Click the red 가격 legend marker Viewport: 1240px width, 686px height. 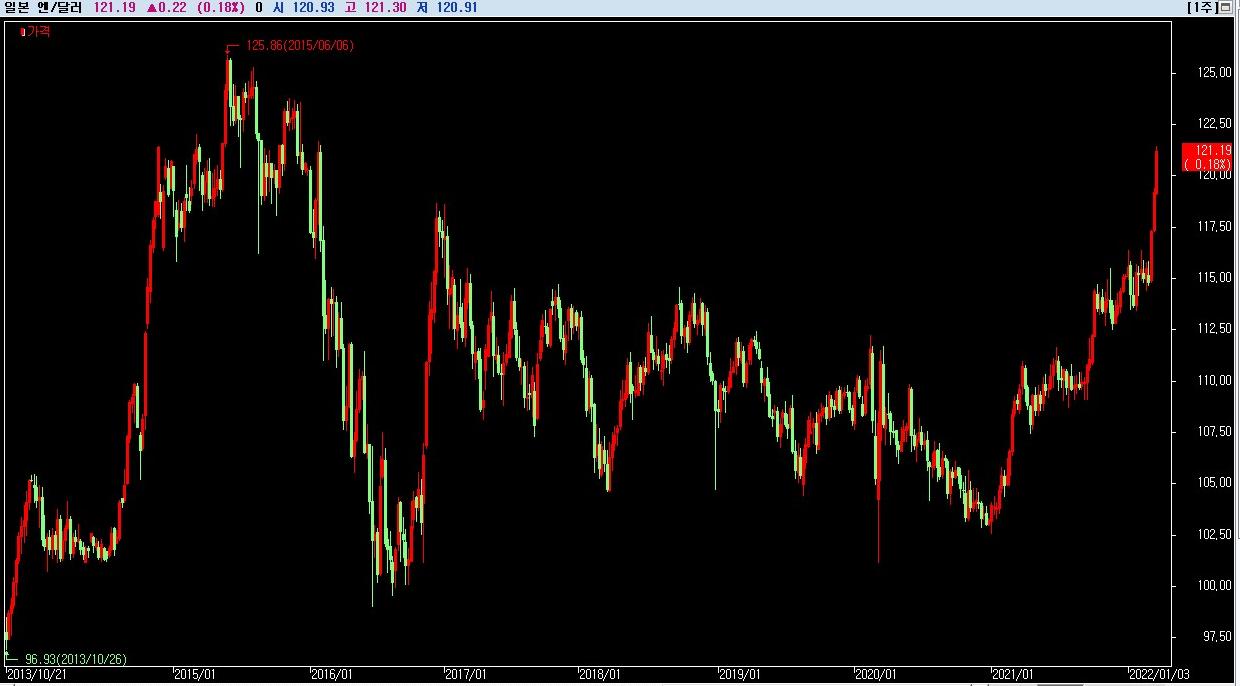[22, 32]
